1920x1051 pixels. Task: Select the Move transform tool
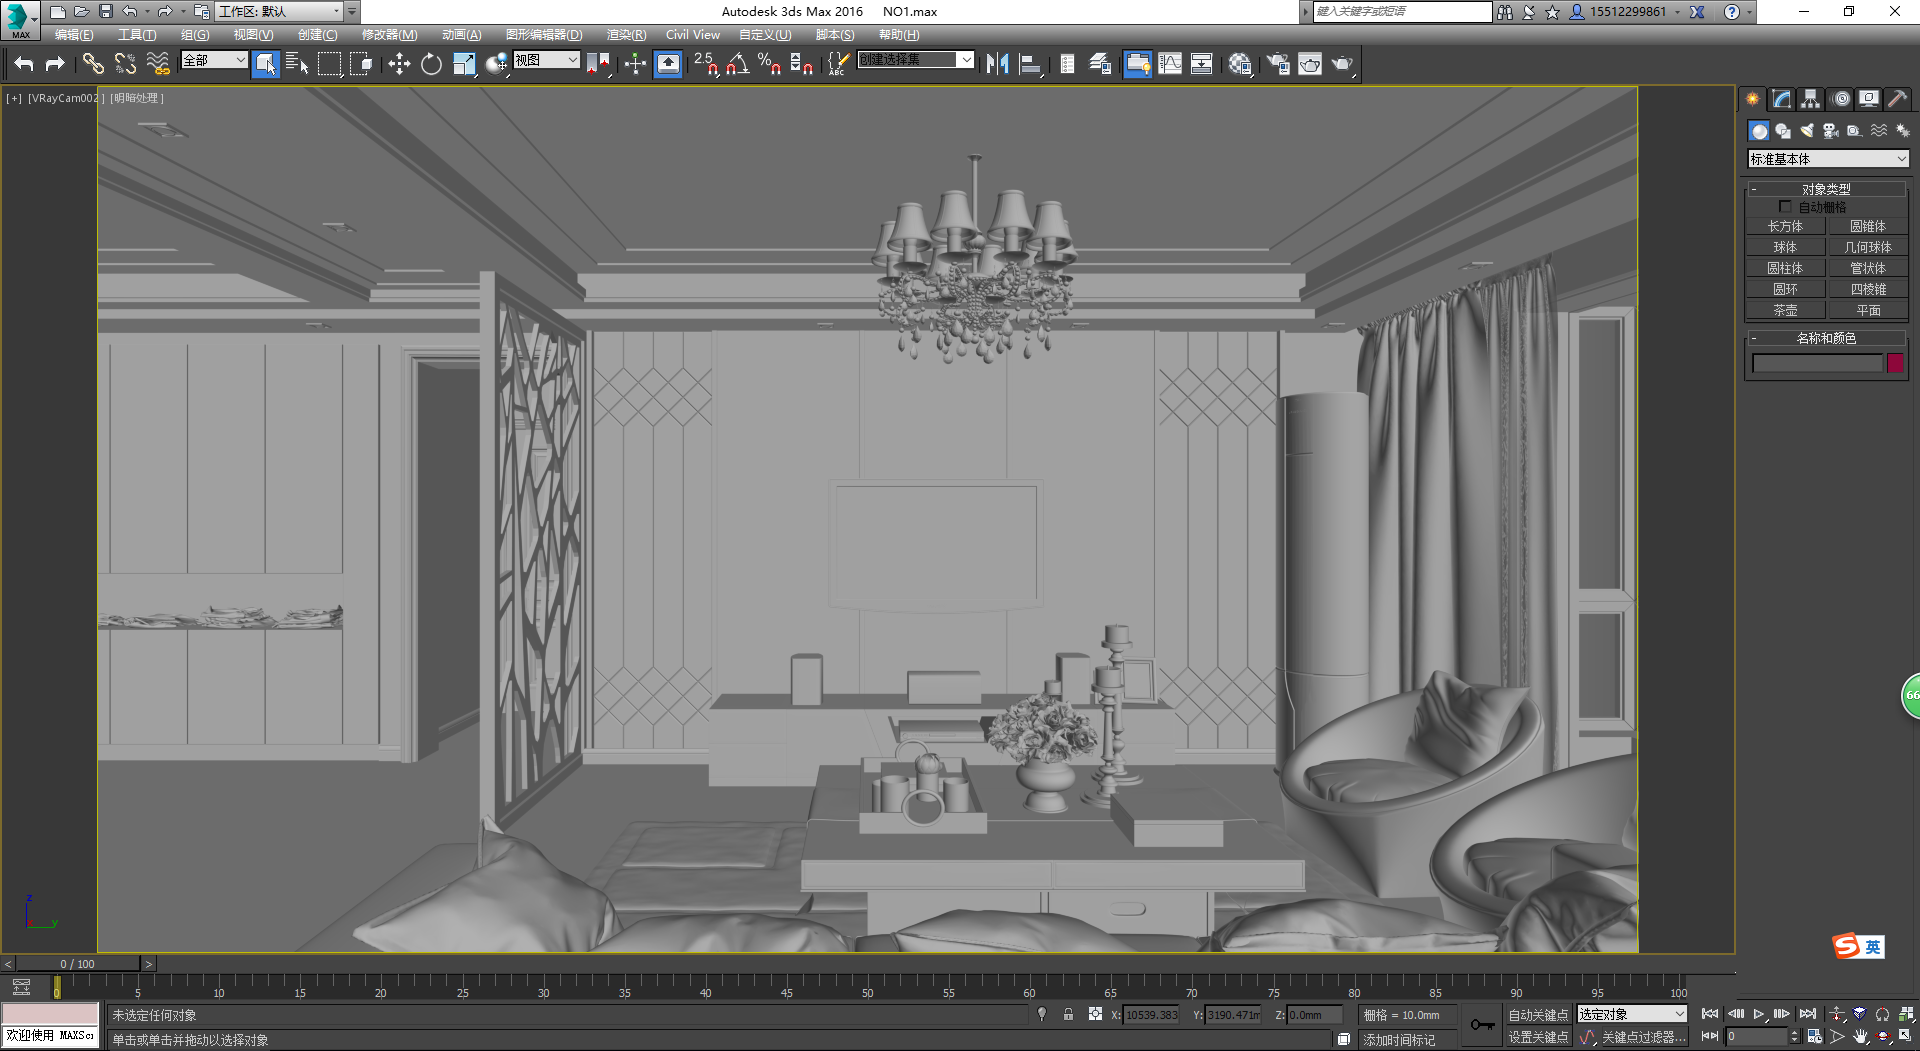tap(399, 64)
